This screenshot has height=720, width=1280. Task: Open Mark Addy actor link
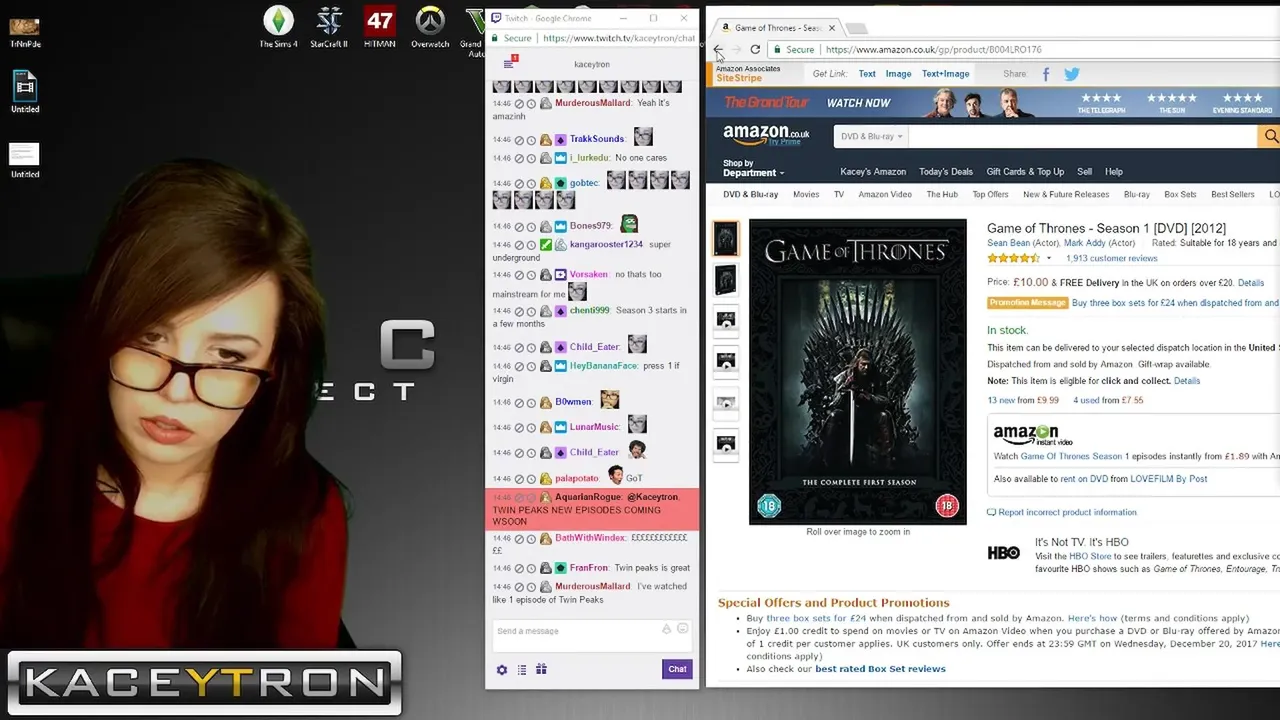pyautogui.click(x=1085, y=243)
